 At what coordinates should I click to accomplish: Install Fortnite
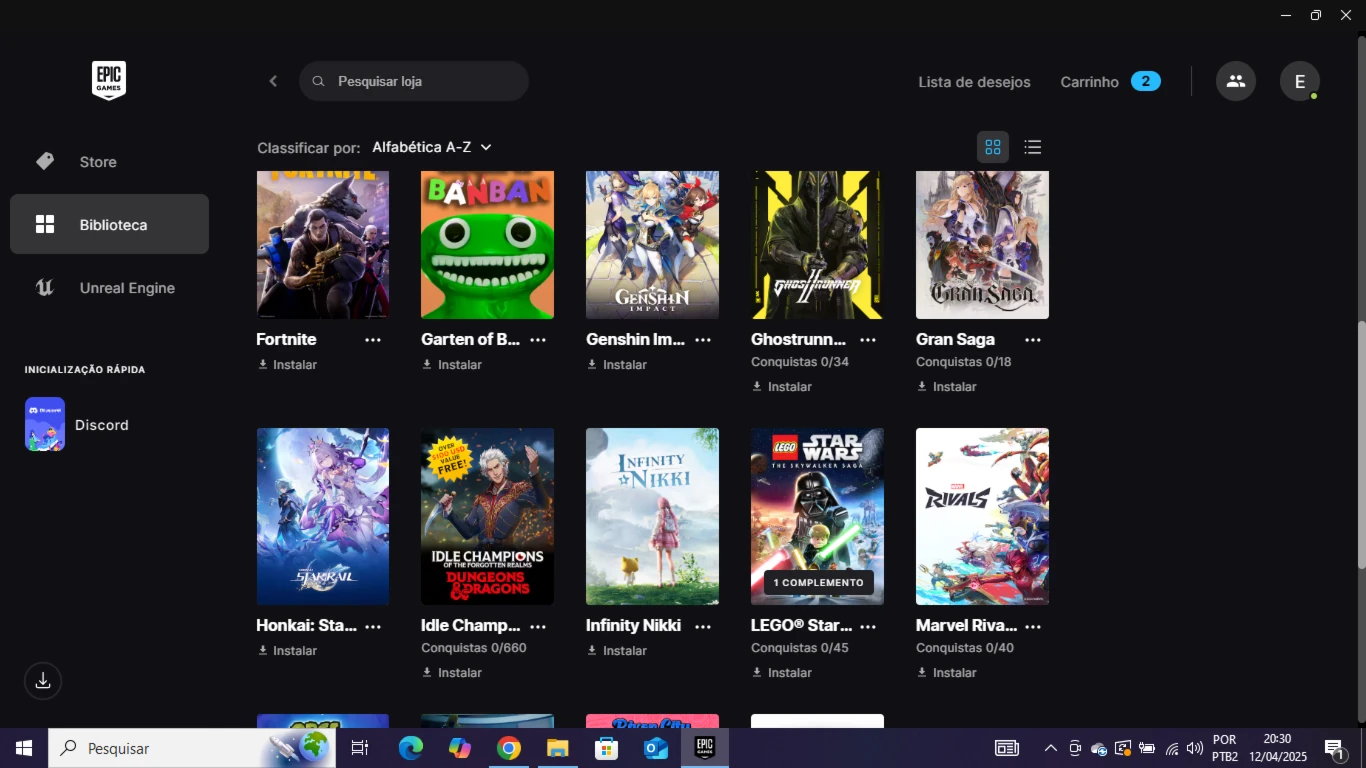[287, 365]
